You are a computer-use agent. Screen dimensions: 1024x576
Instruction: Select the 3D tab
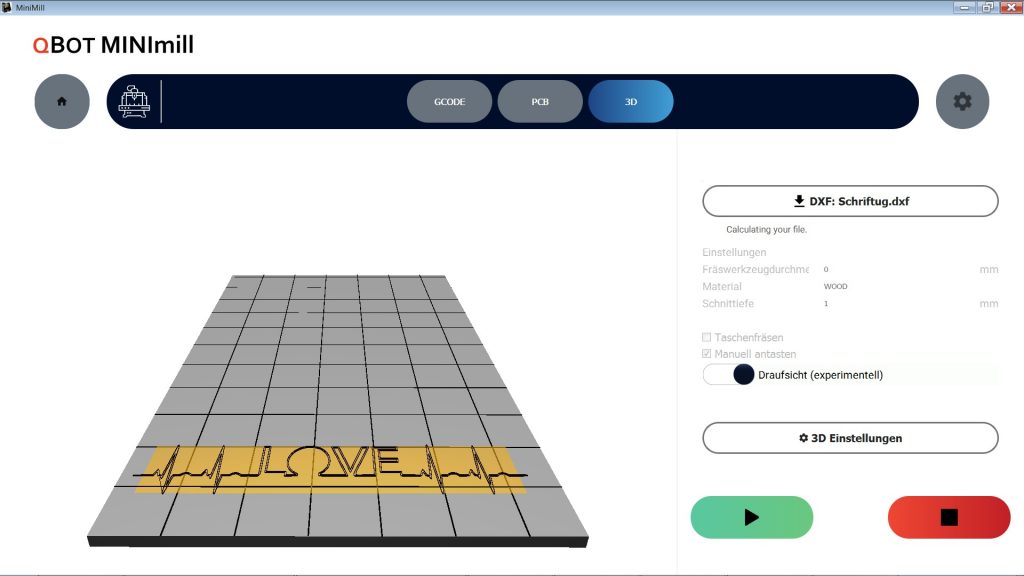pos(631,102)
